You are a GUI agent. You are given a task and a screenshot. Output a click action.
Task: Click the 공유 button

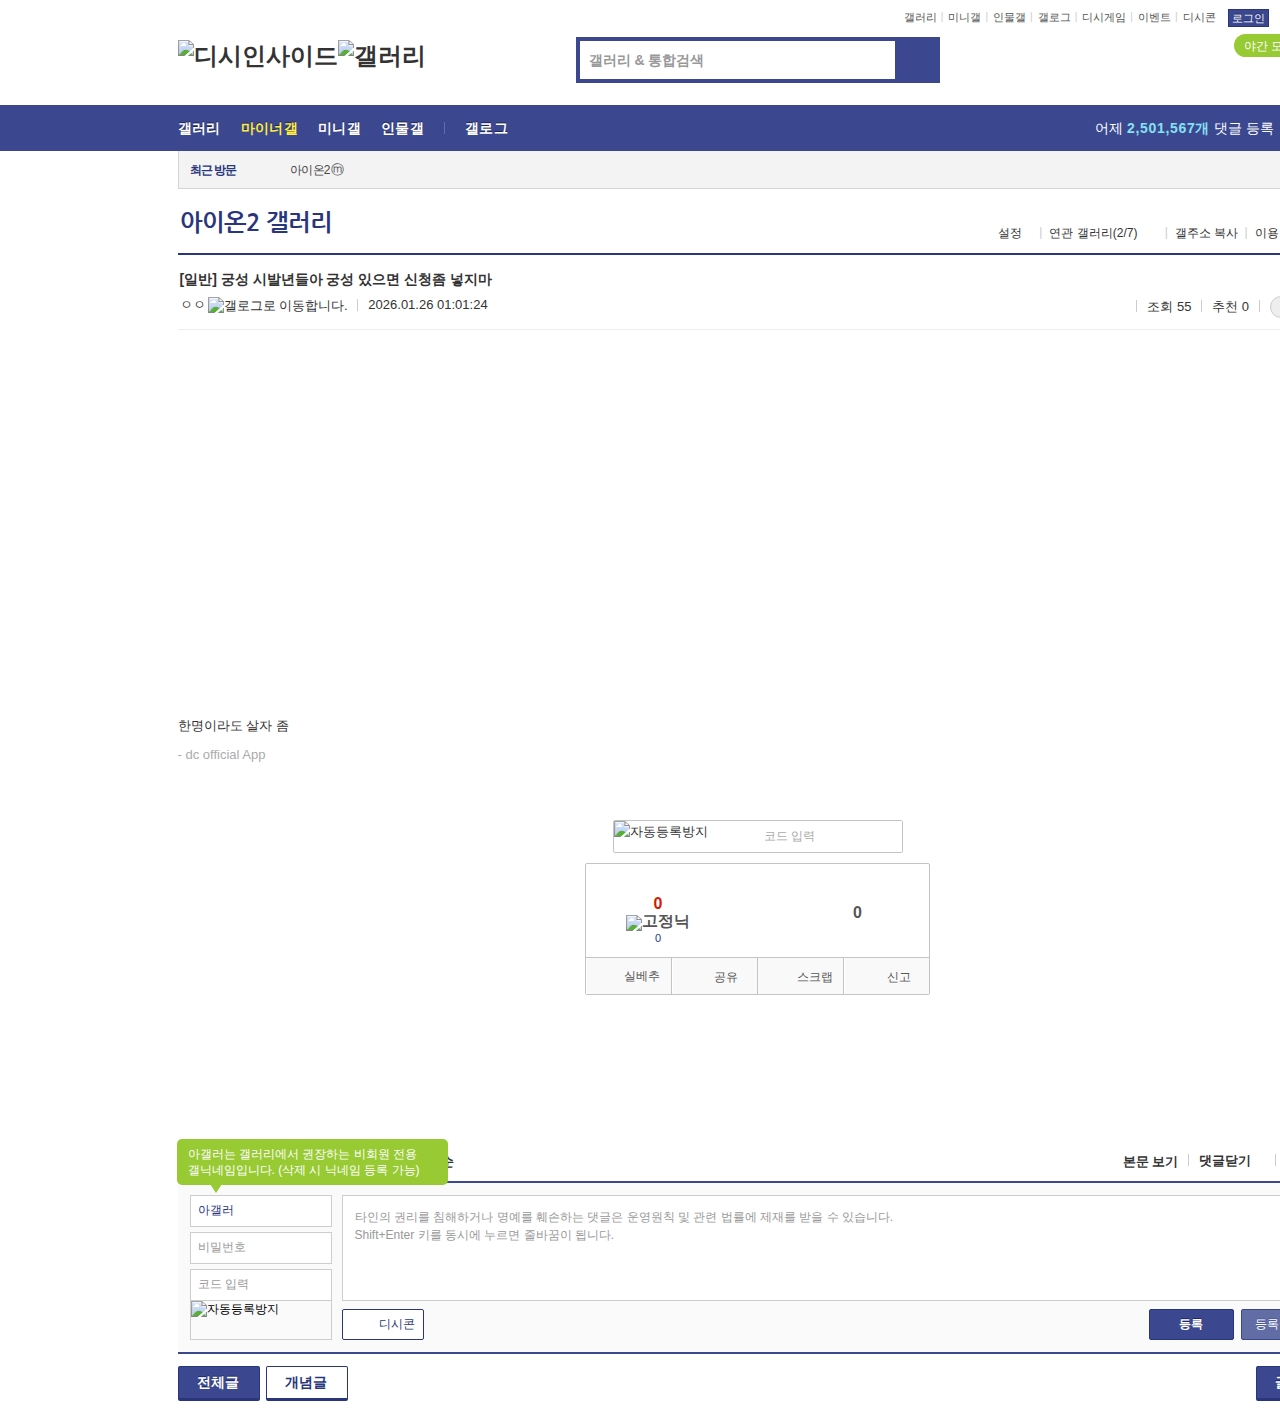(x=715, y=976)
